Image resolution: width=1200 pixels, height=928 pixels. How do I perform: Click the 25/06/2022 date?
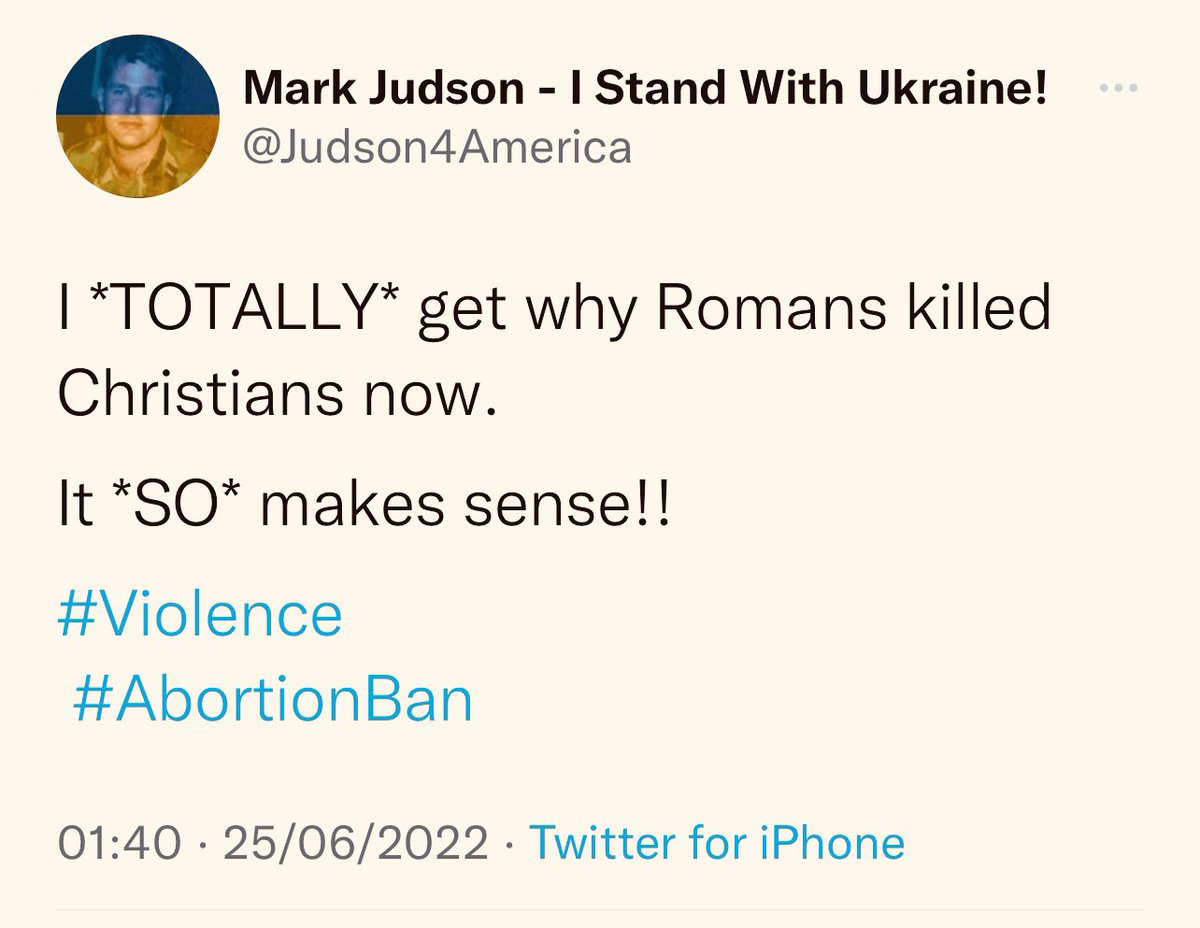[x=356, y=842]
